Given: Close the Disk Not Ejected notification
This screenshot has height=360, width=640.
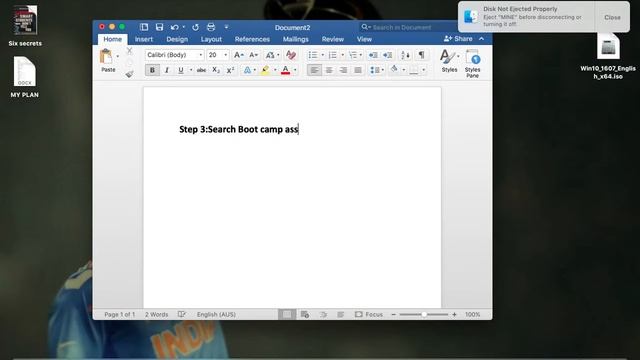Looking at the screenshot, I should tap(612, 17).
